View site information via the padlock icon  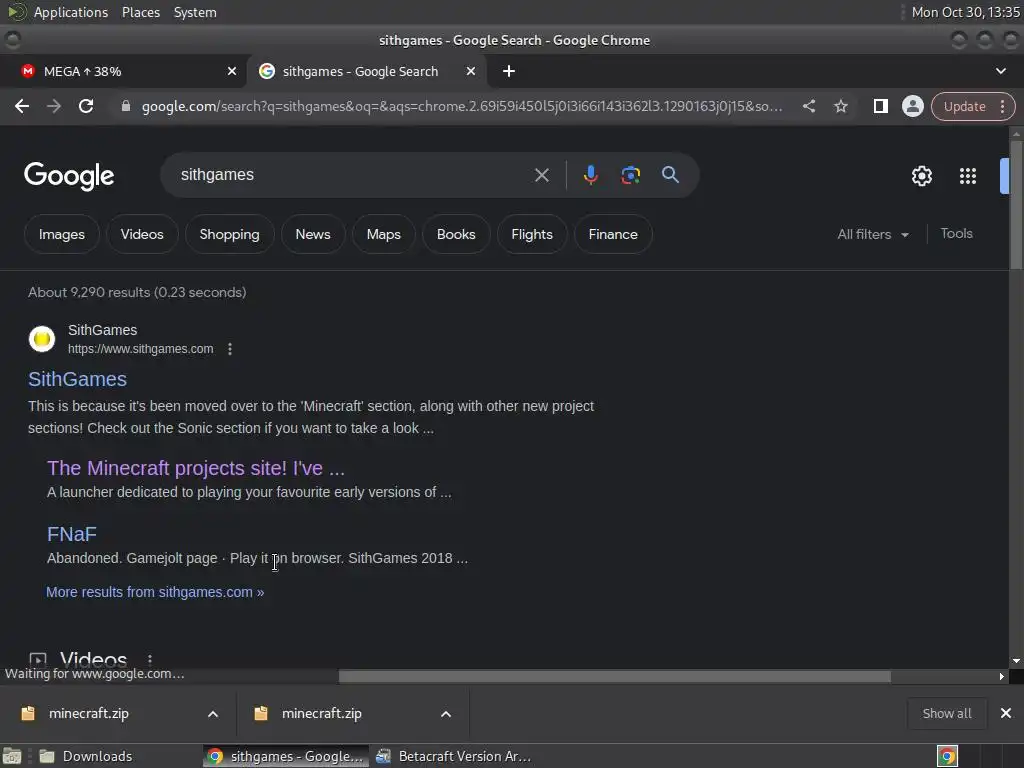[126, 106]
